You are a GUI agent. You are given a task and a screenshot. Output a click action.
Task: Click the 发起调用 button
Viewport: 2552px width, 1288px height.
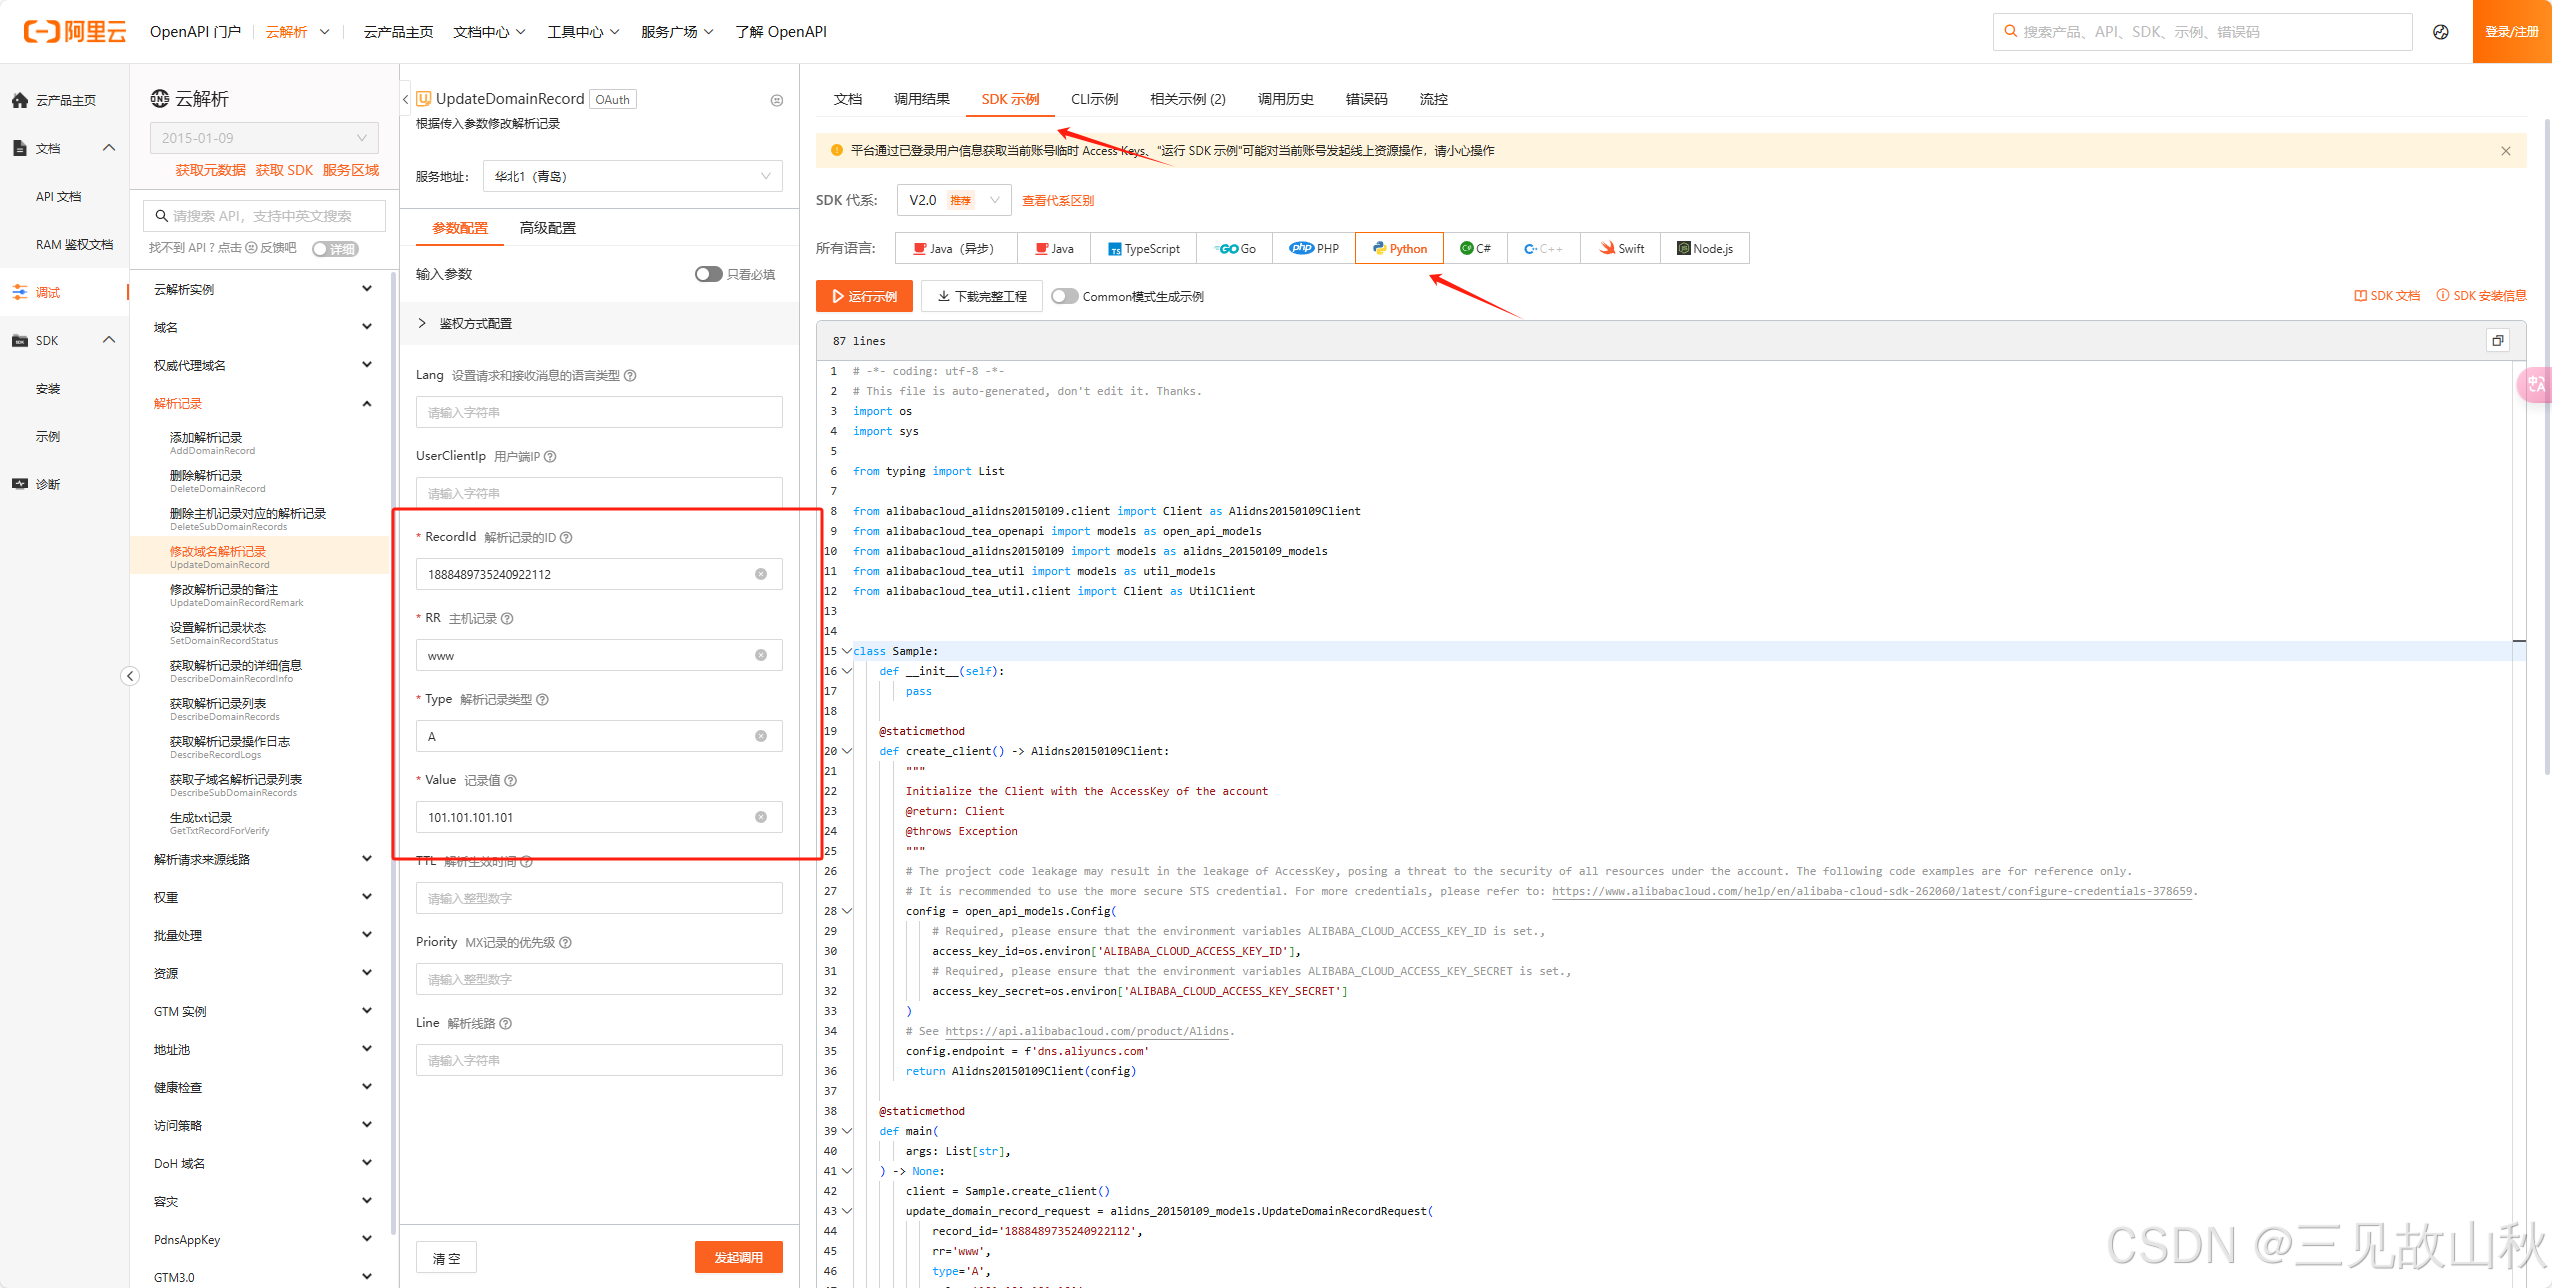(738, 1257)
